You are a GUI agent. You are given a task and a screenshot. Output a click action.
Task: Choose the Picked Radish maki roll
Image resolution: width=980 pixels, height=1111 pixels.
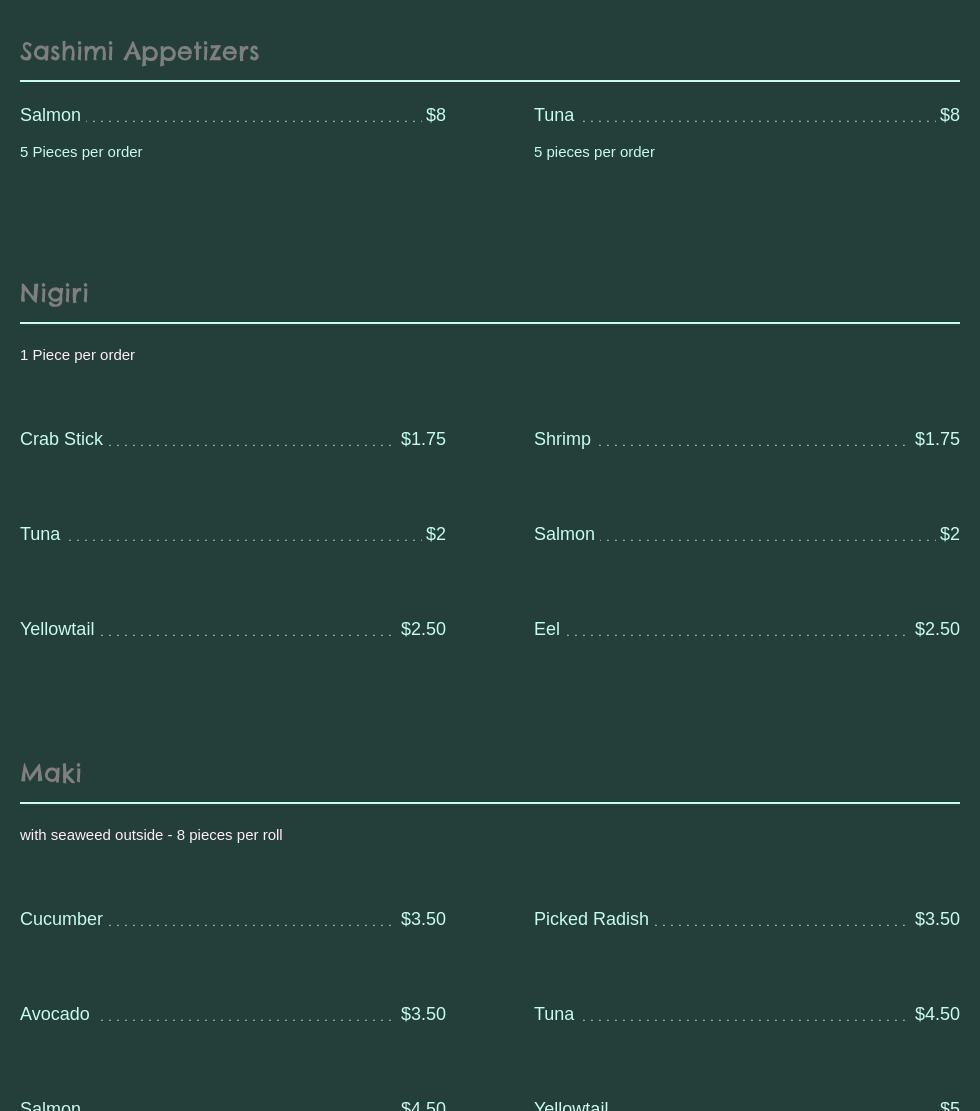point(591,919)
